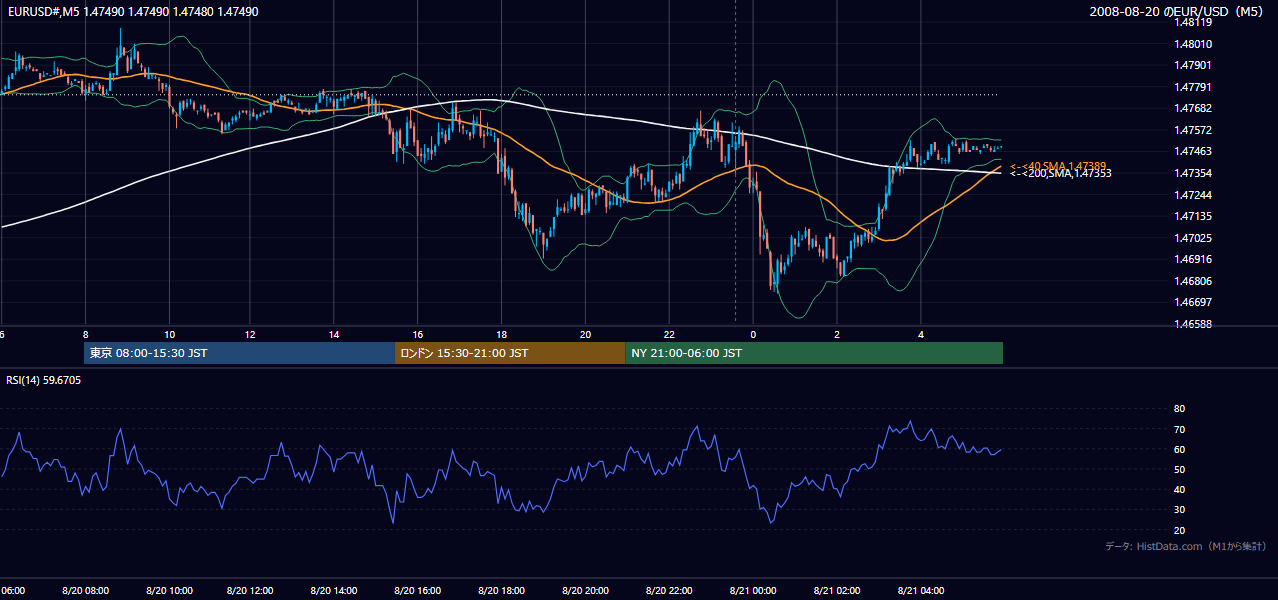Viewport: 1278px width, 600px height.
Task: Click RSI scale value 60
Action: tap(1179, 449)
